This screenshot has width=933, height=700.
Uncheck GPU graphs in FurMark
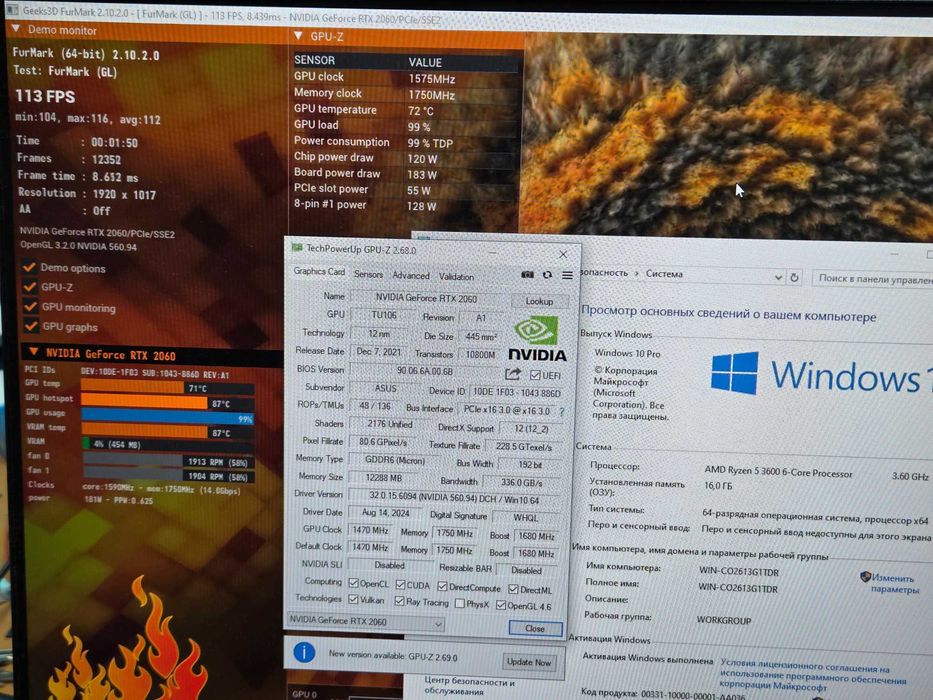[x=31, y=326]
